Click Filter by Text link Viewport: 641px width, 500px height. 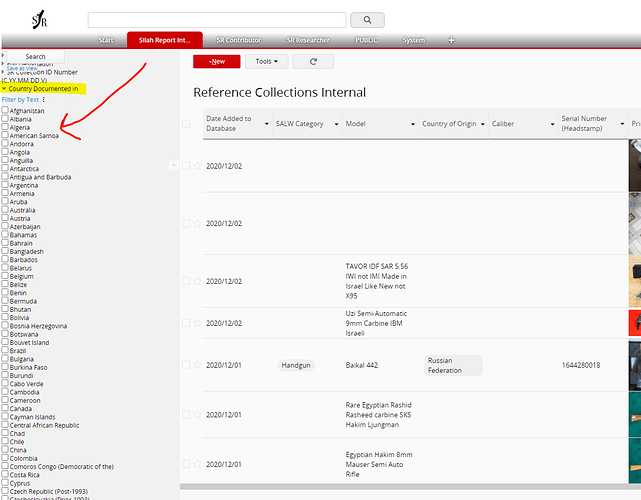tap(20, 99)
